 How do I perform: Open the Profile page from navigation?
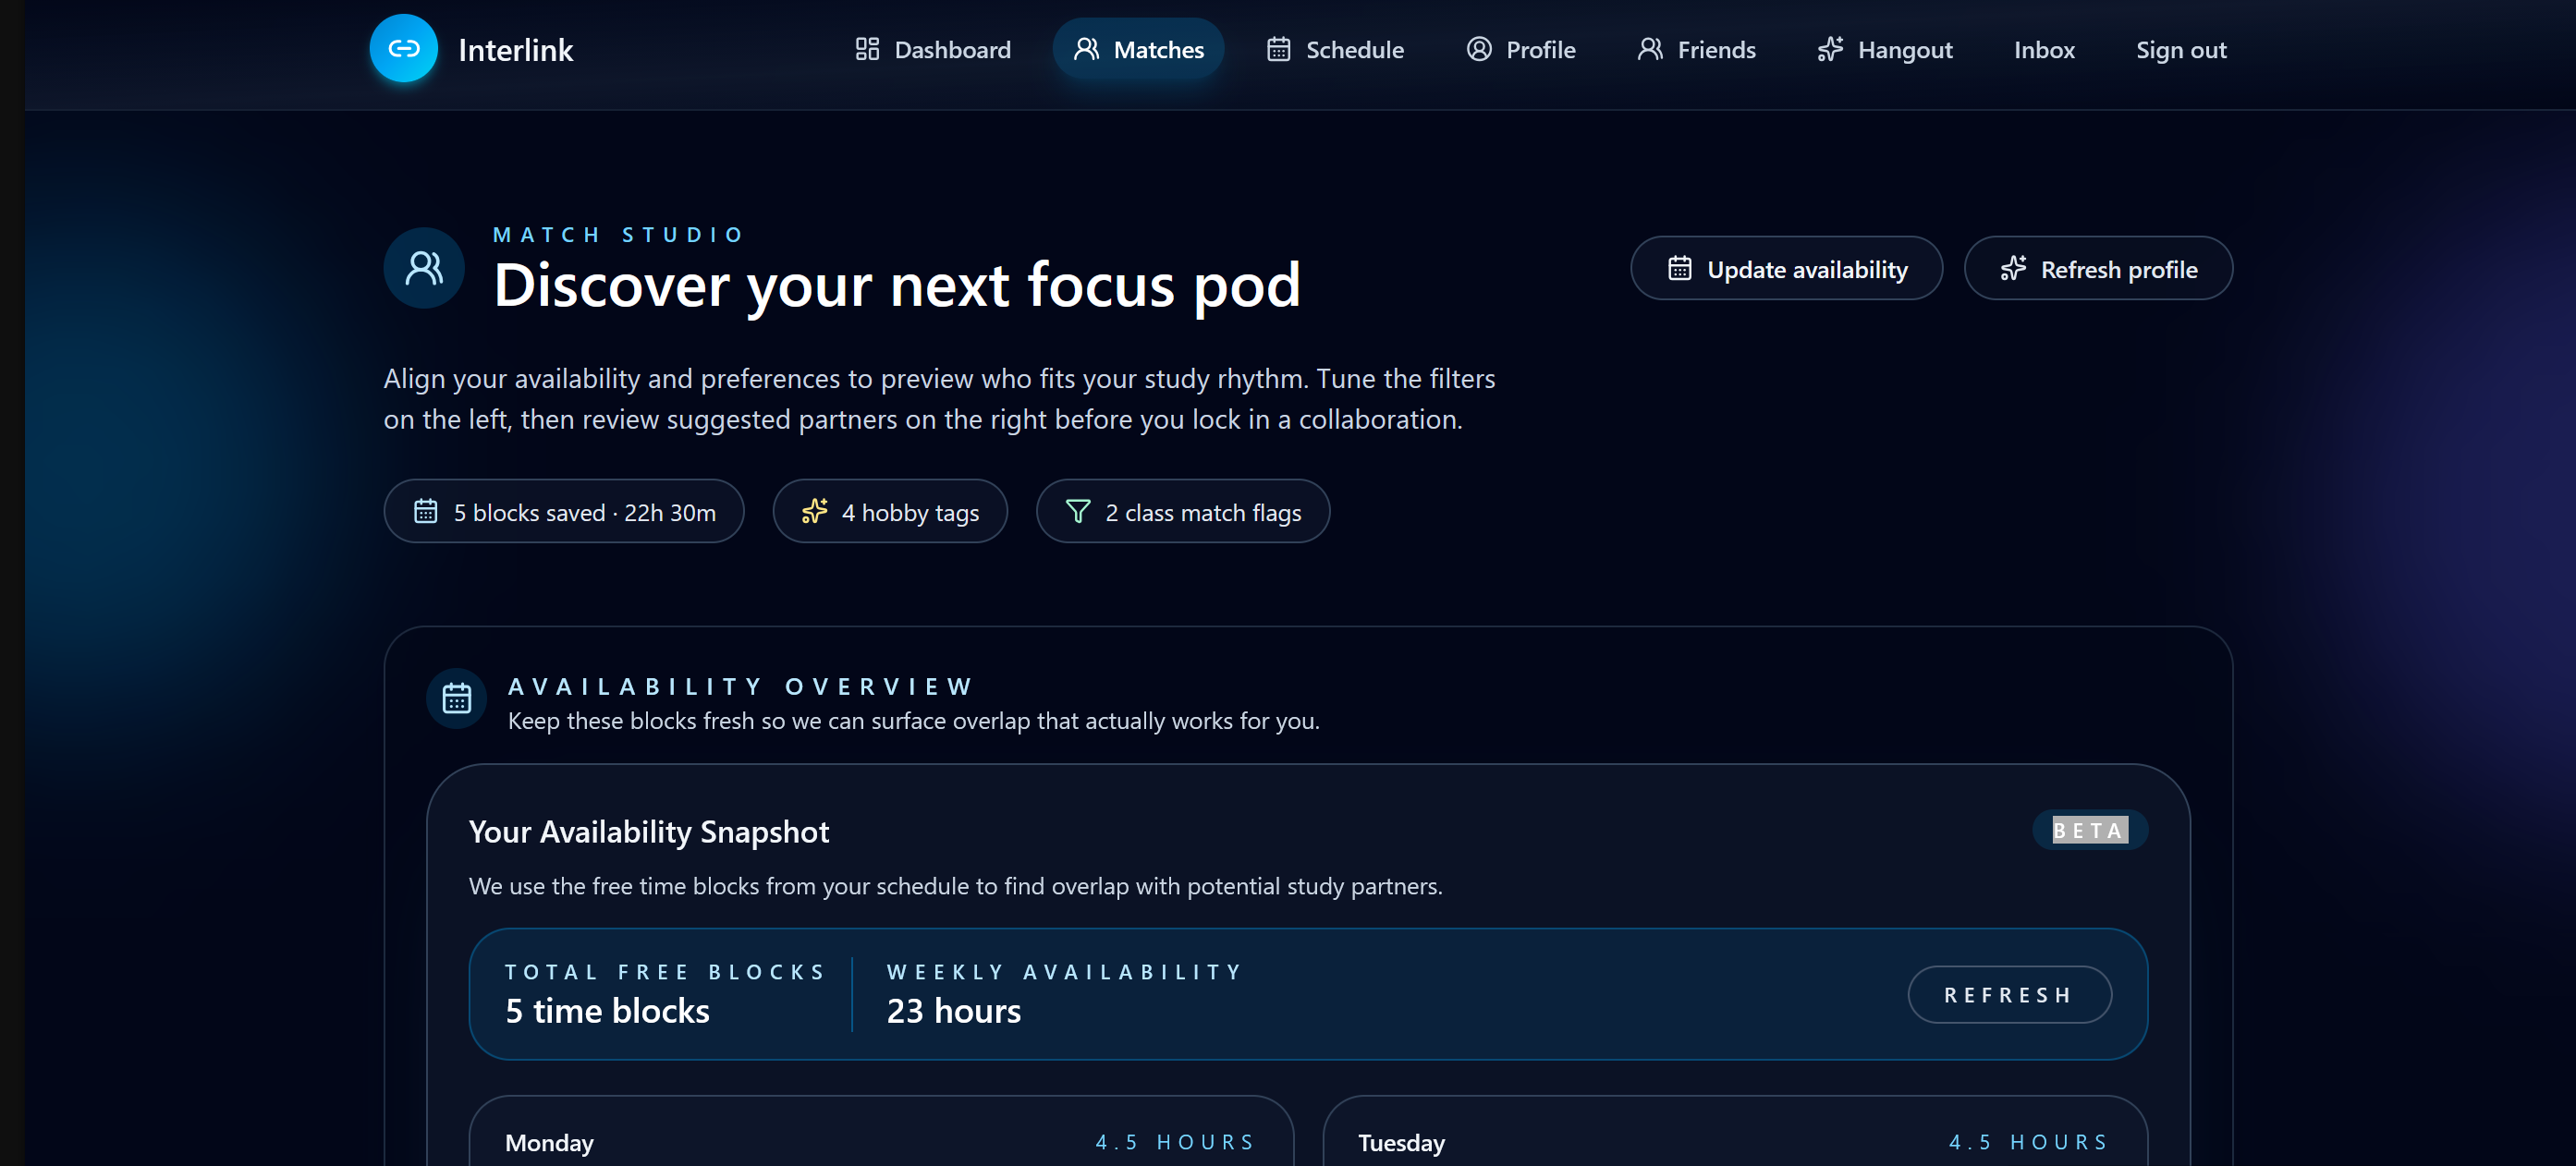1520,49
